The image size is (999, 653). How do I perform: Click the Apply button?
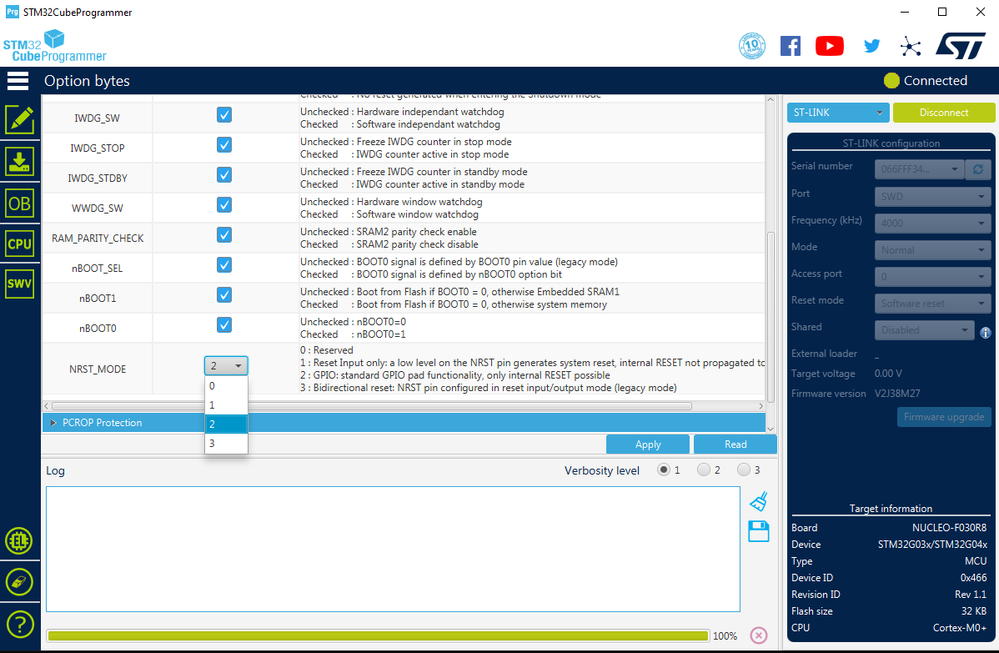[x=647, y=444]
